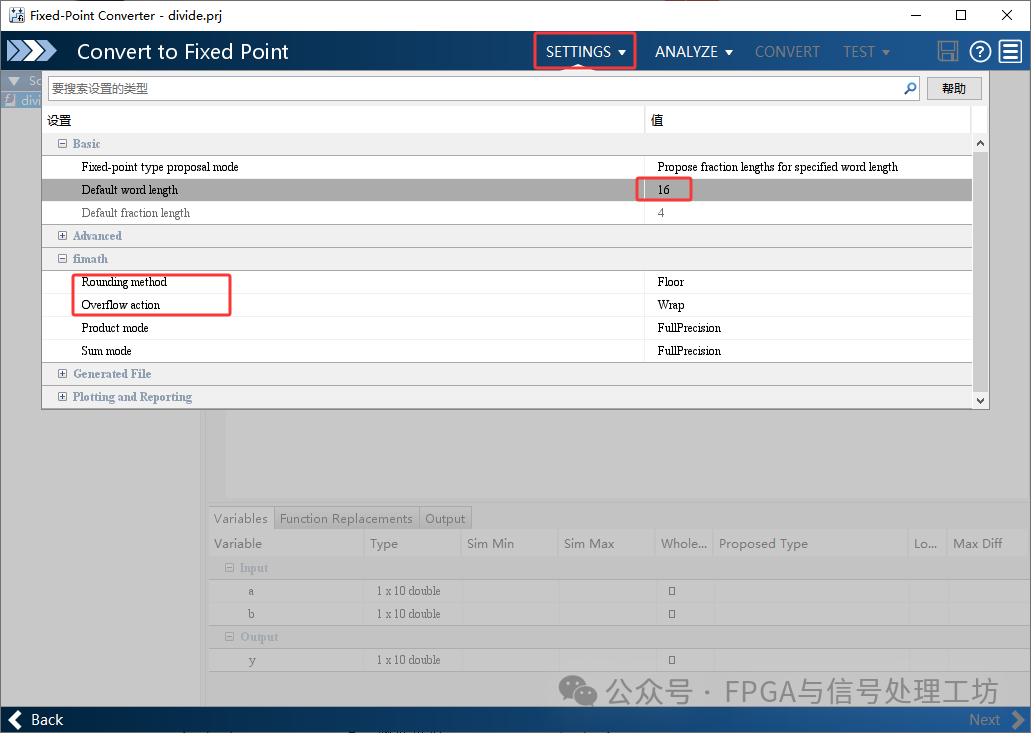The width and height of the screenshot is (1031, 733).
Task: Open the ANALYZE dropdown
Action: click(694, 51)
